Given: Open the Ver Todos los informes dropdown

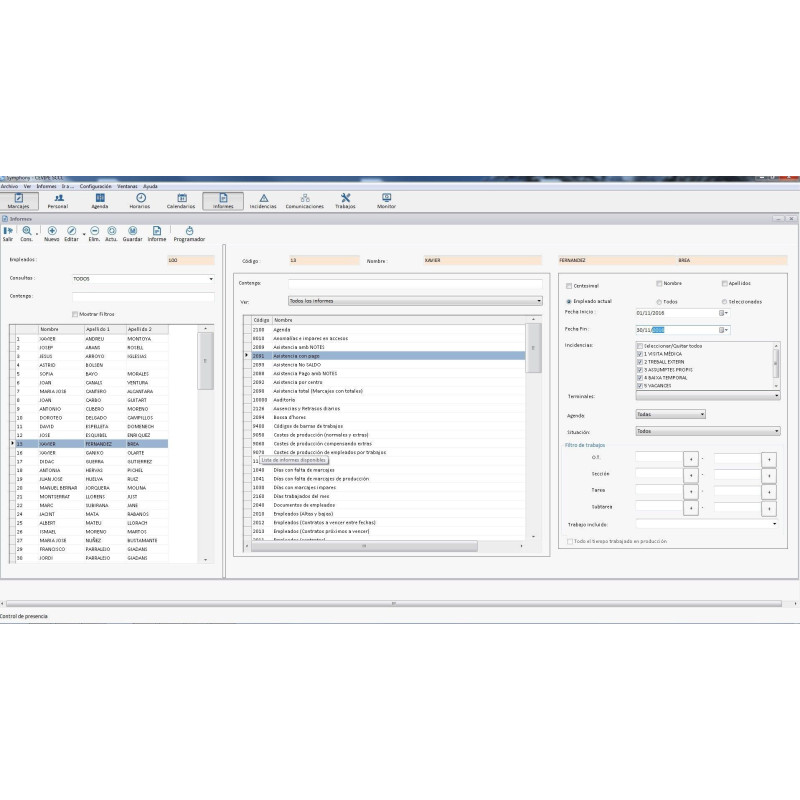Looking at the screenshot, I should click(415, 301).
